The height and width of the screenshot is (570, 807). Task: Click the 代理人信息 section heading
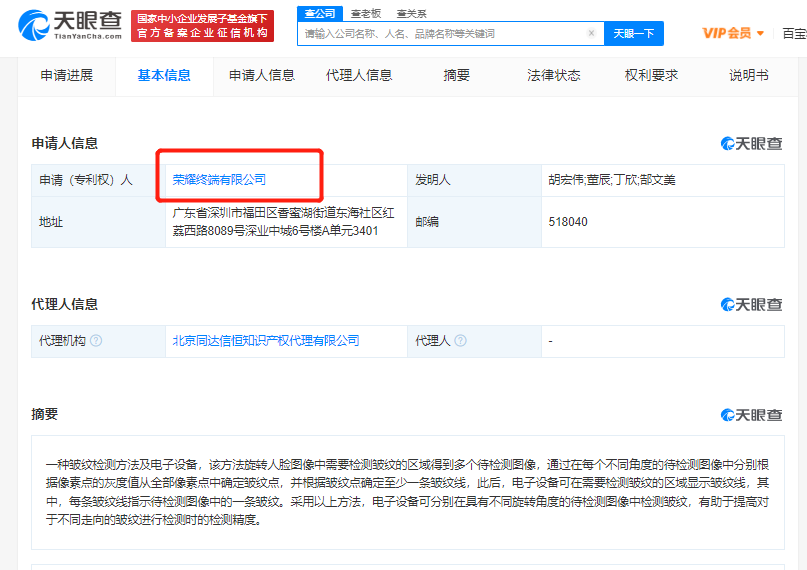click(65, 305)
